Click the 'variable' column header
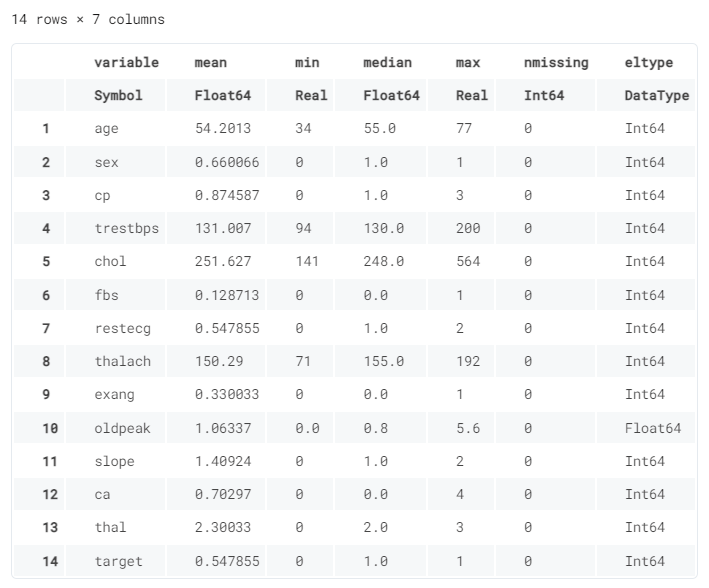The height and width of the screenshot is (588, 709). coord(126,62)
